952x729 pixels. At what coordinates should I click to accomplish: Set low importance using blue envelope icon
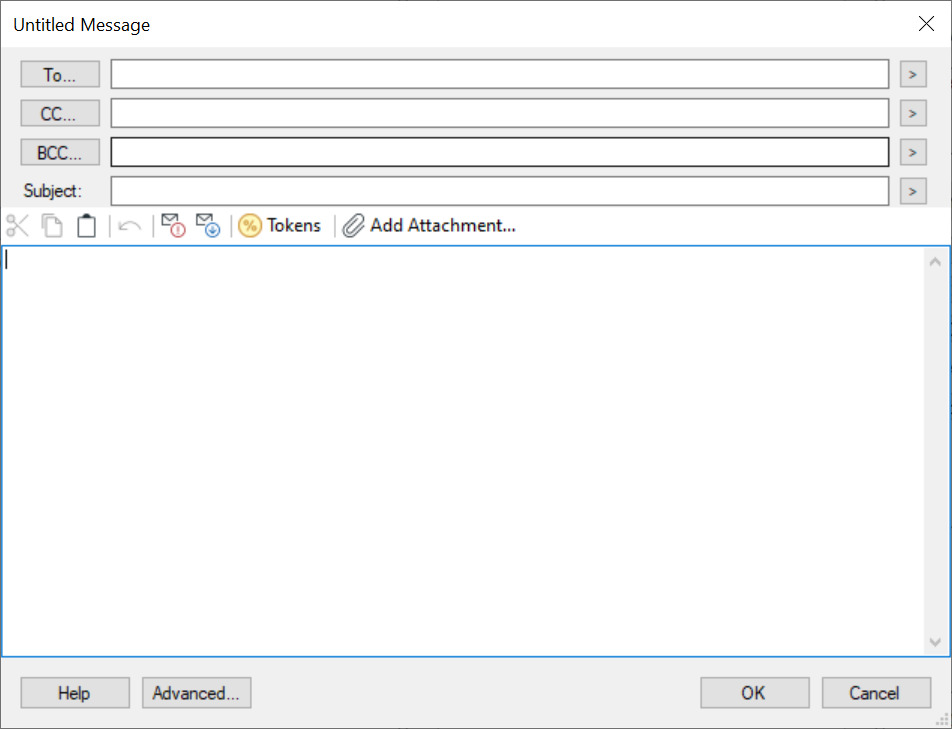coord(207,226)
